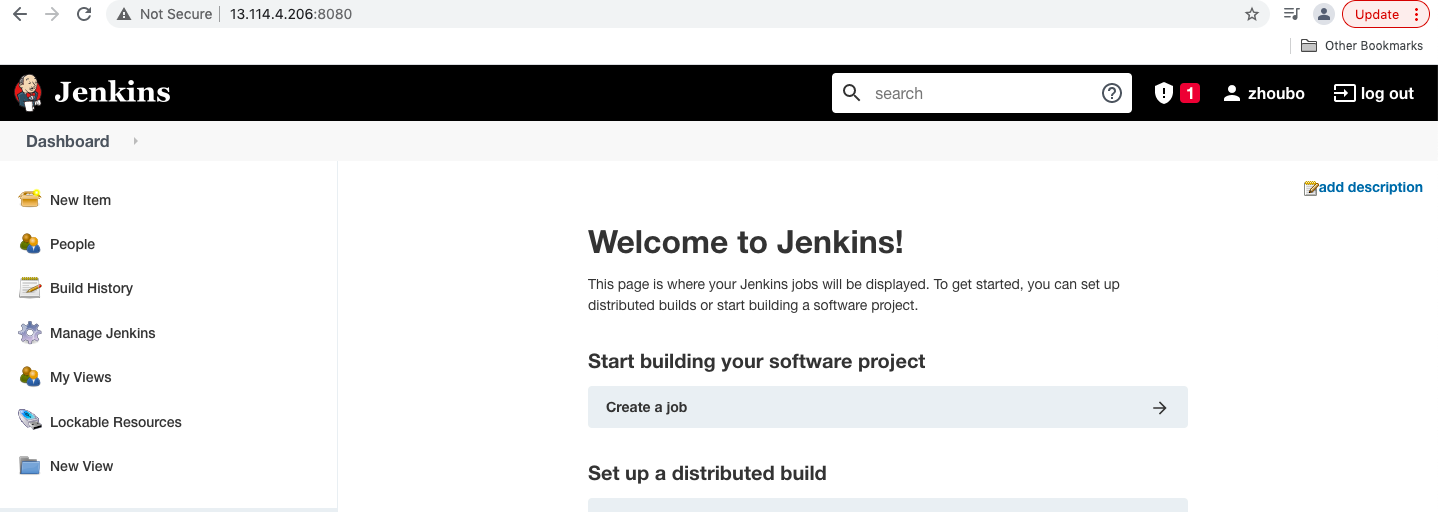Click the New Item box icon
The image size is (1438, 512).
coord(30,199)
